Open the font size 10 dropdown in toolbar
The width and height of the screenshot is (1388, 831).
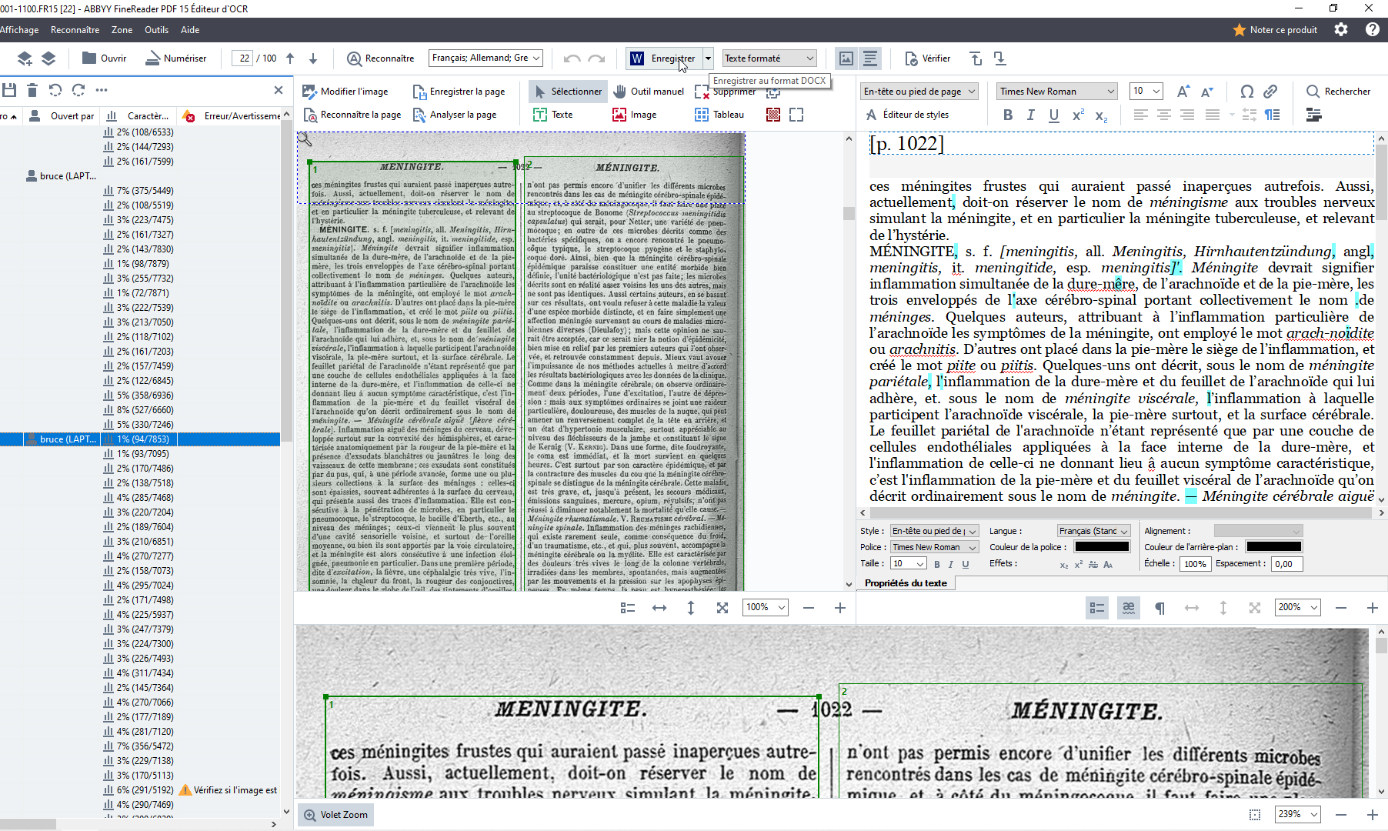(x=1146, y=91)
